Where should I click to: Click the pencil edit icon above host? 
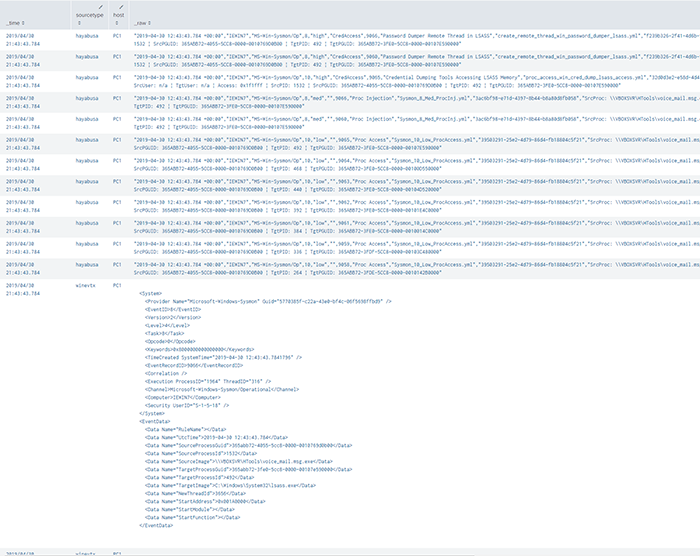tap(121, 7)
